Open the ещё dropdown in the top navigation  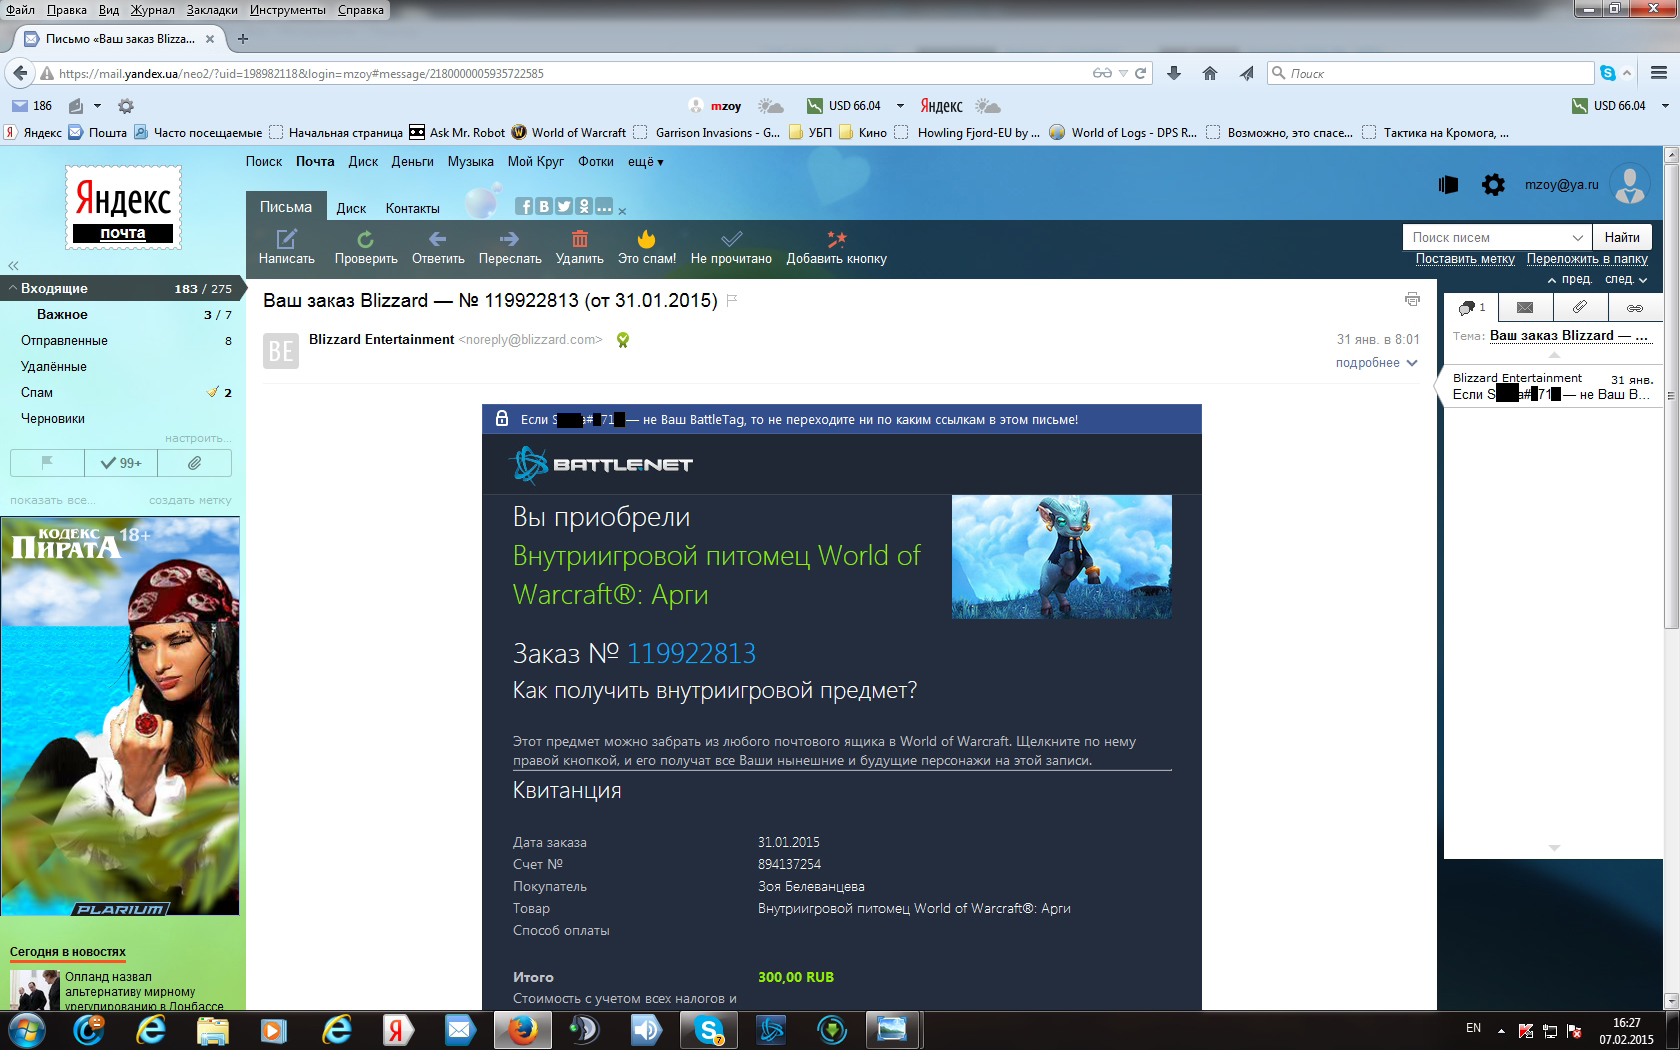click(x=645, y=161)
